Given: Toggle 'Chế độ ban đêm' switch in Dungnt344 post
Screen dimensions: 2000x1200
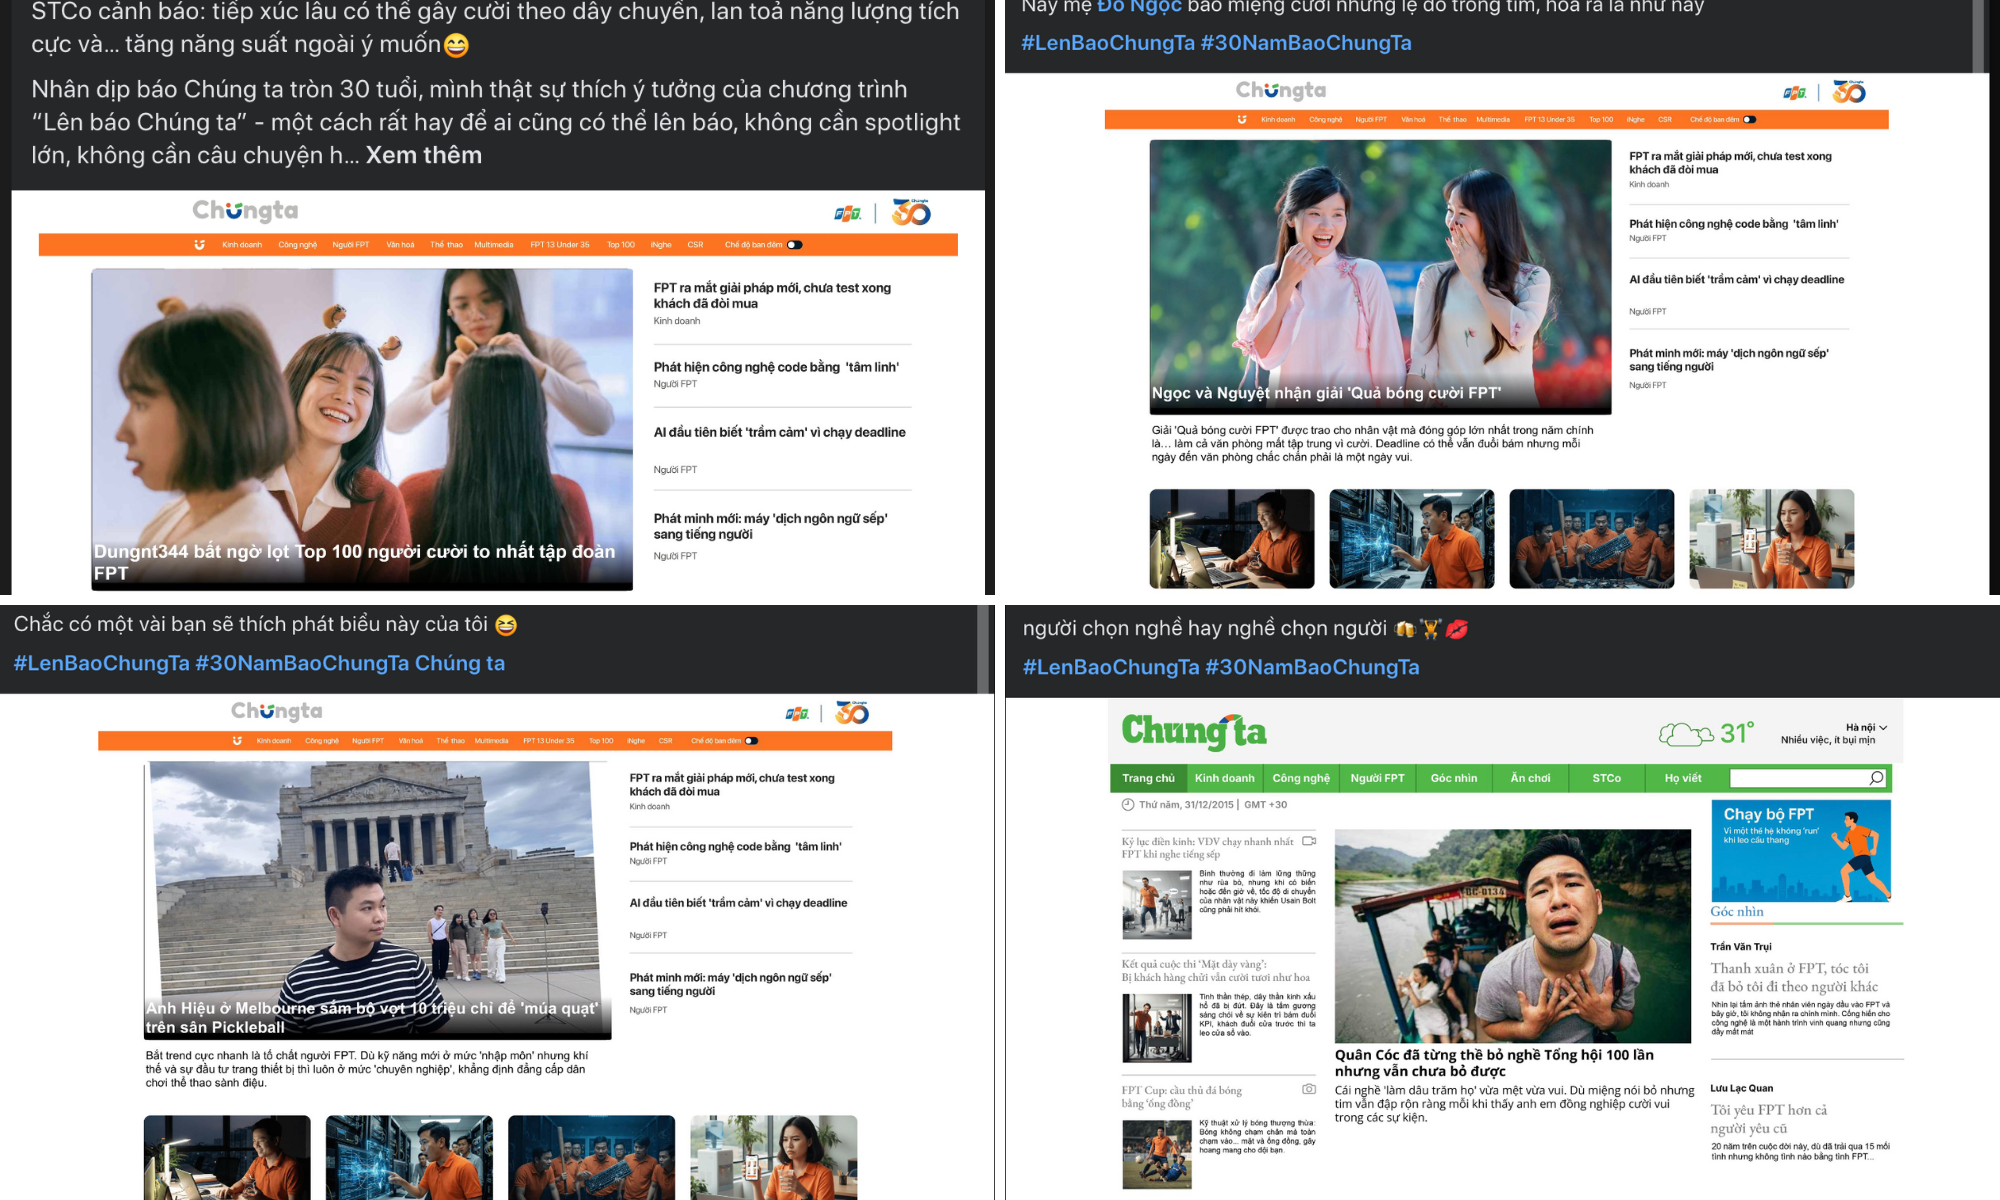Looking at the screenshot, I should (794, 245).
